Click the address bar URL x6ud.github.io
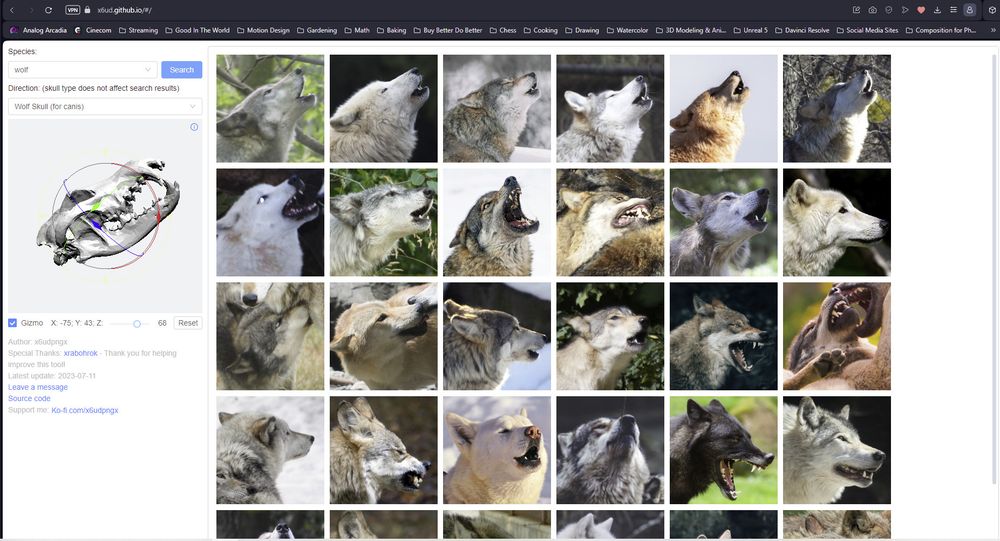 pos(124,10)
